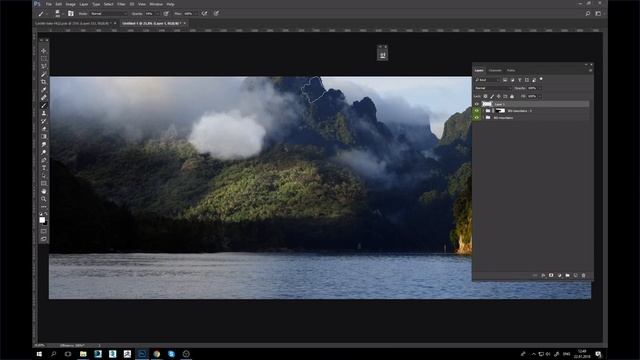Image resolution: width=640 pixels, height=360 pixels.
Task: Select the Spot Healing Brush tool
Action: [44, 98]
